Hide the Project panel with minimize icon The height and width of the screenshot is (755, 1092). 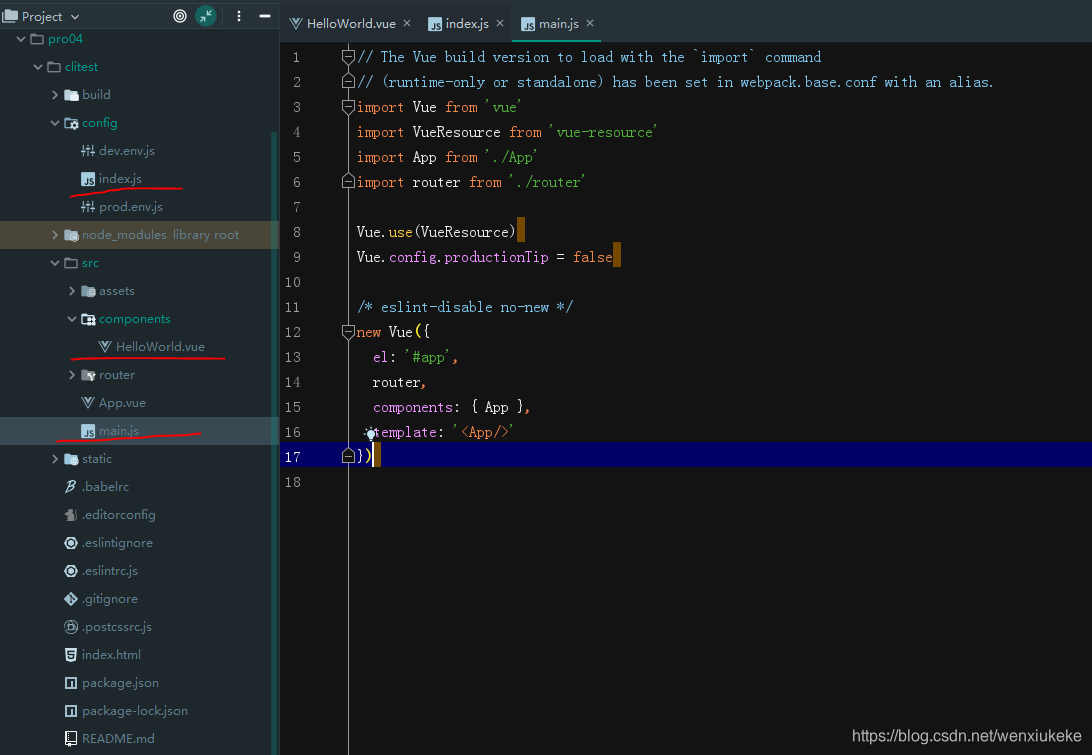pyautogui.click(x=265, y=16)
